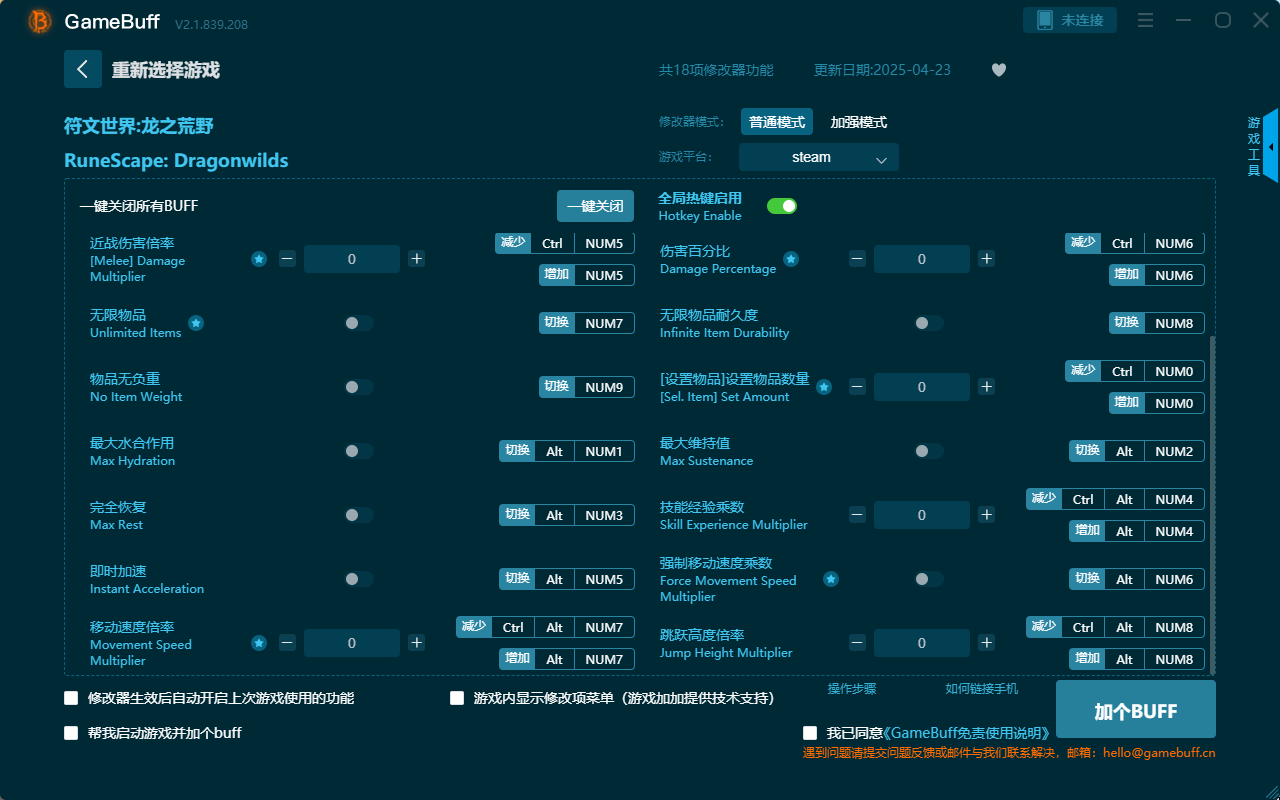
Task: Open the steam game platform dropdown
Action: click(x=818, y=157)
